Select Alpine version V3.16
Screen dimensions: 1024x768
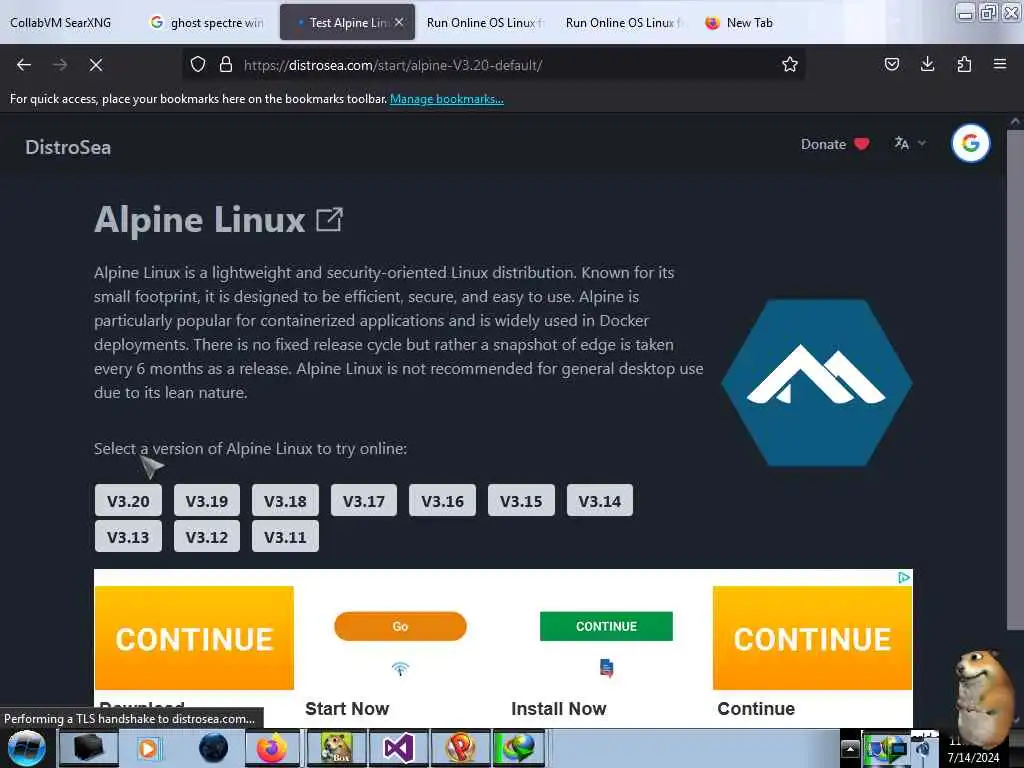click(x=442, y=501)
